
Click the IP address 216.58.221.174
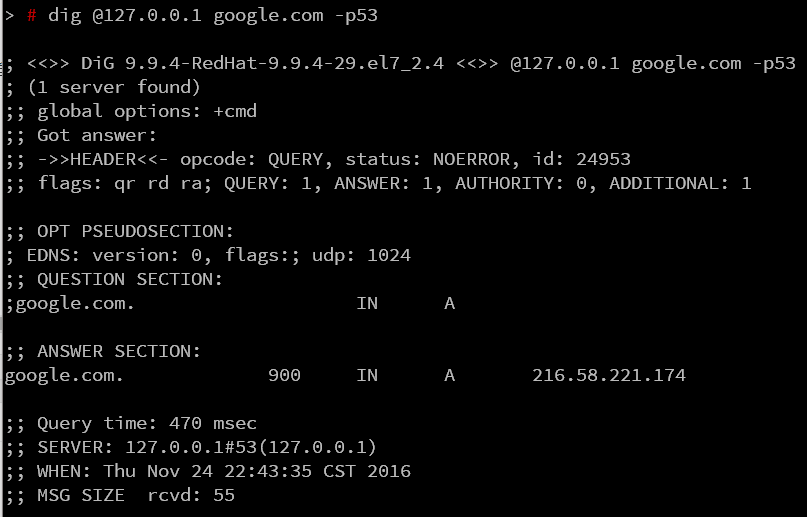pos(608,375)
